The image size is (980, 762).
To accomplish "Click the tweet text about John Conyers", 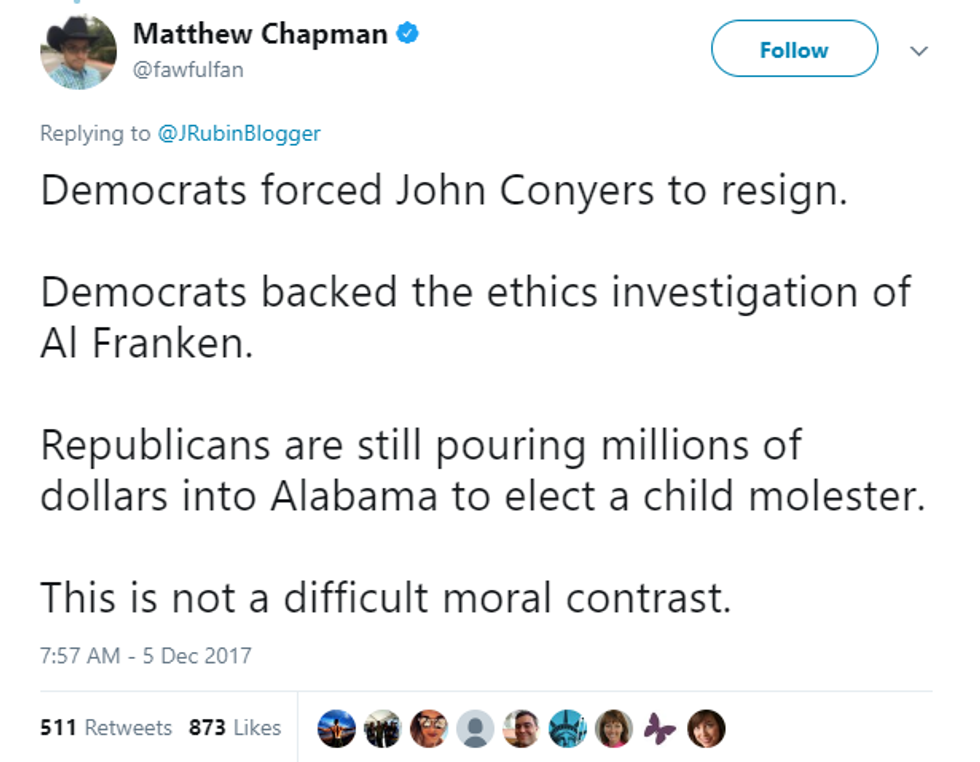I will coord(443,190).
